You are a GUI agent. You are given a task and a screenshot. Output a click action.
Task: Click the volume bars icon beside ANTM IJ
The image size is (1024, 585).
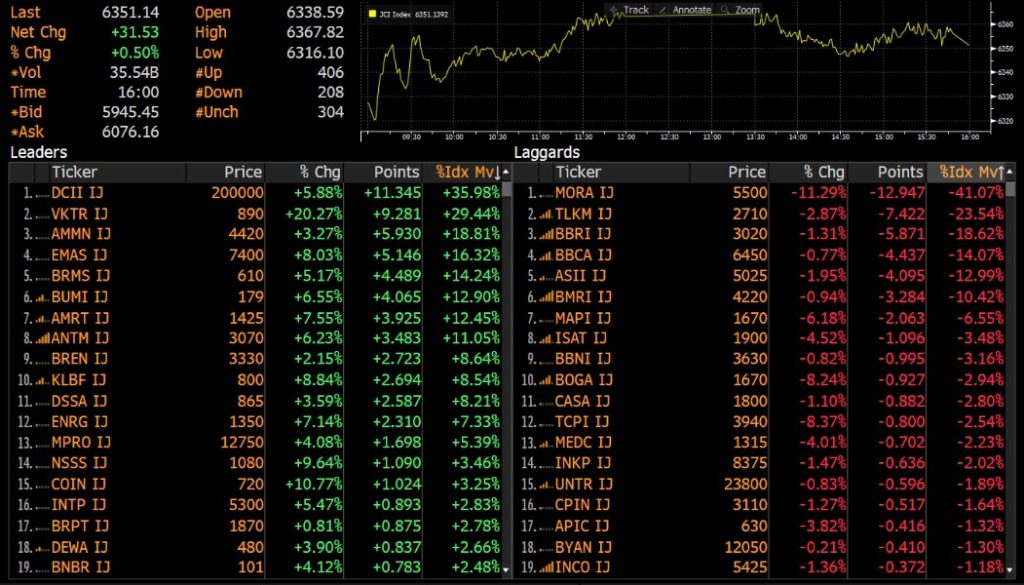coord(43,338)
